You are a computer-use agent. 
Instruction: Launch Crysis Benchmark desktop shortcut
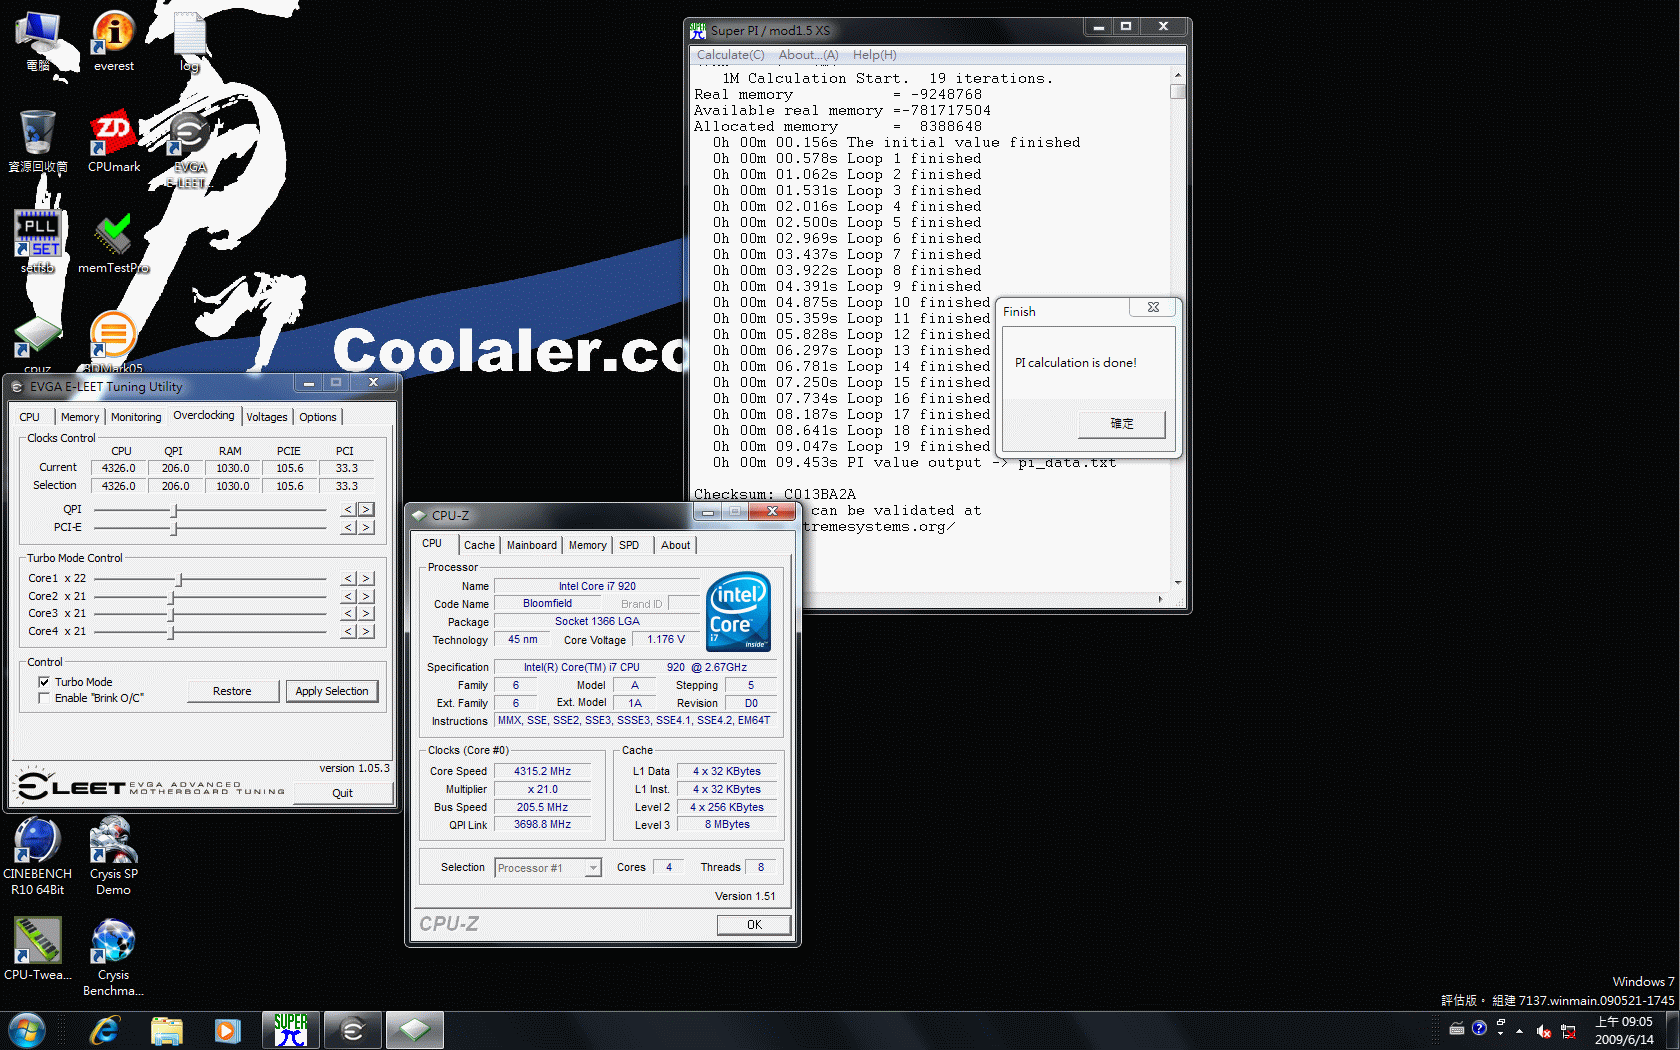click(114, 957)
